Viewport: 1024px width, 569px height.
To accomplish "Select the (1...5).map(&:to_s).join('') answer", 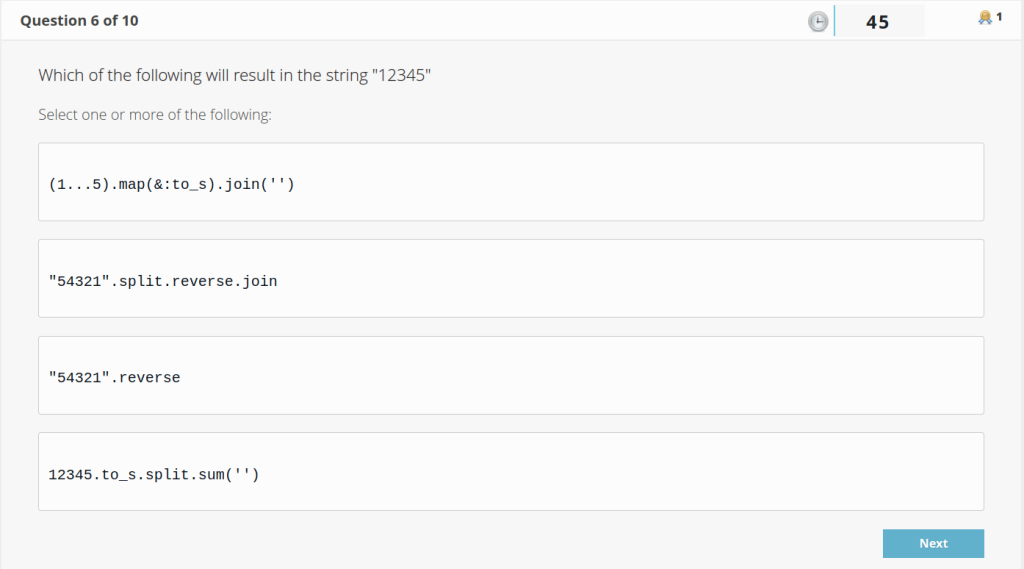I will coord(510,182).
